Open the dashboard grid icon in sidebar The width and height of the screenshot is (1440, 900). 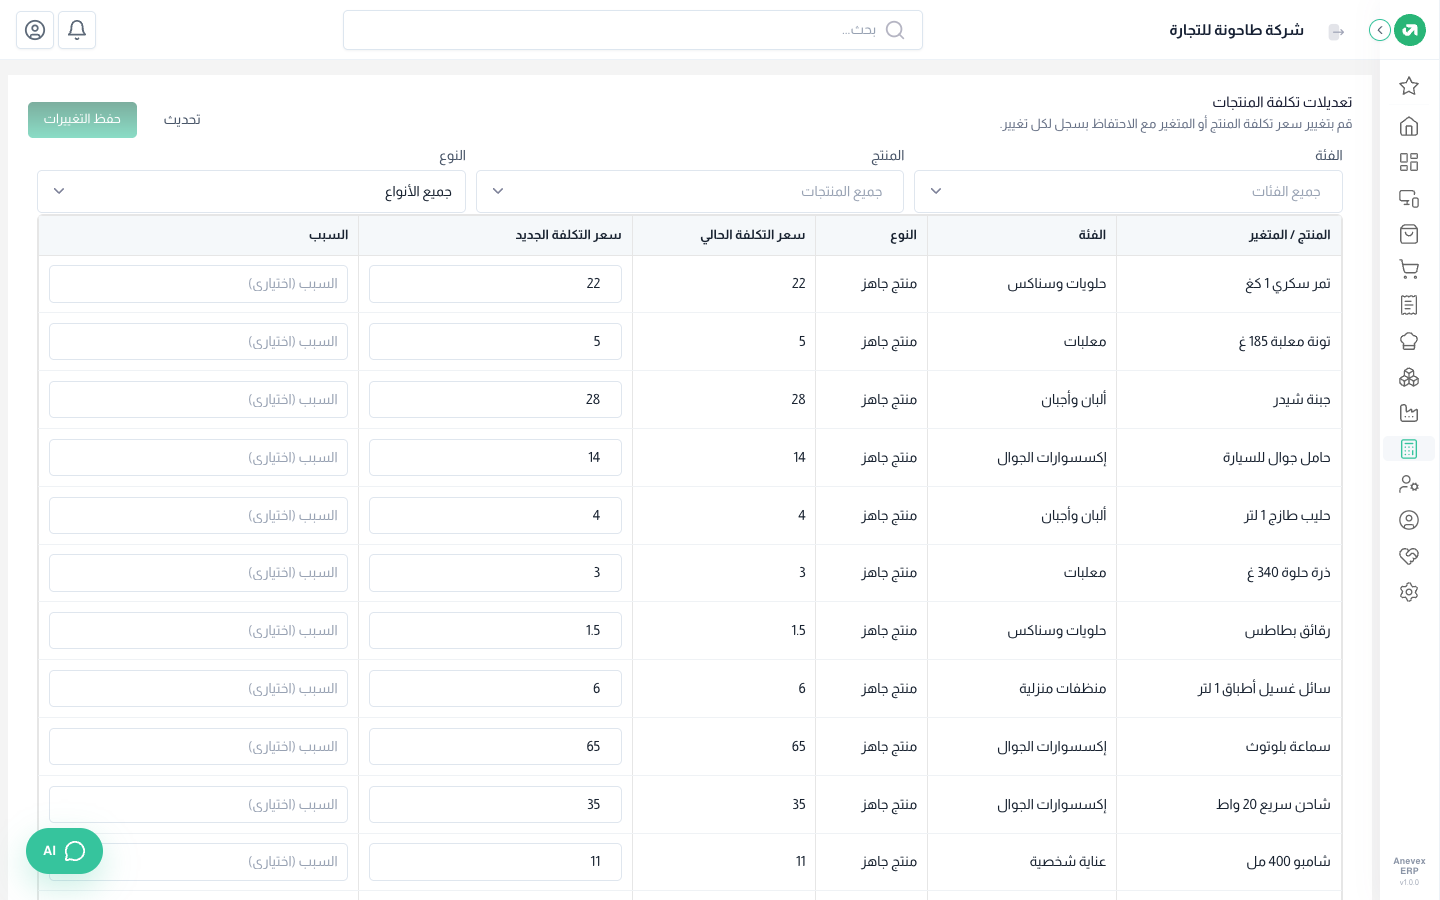coord(1409,162)
